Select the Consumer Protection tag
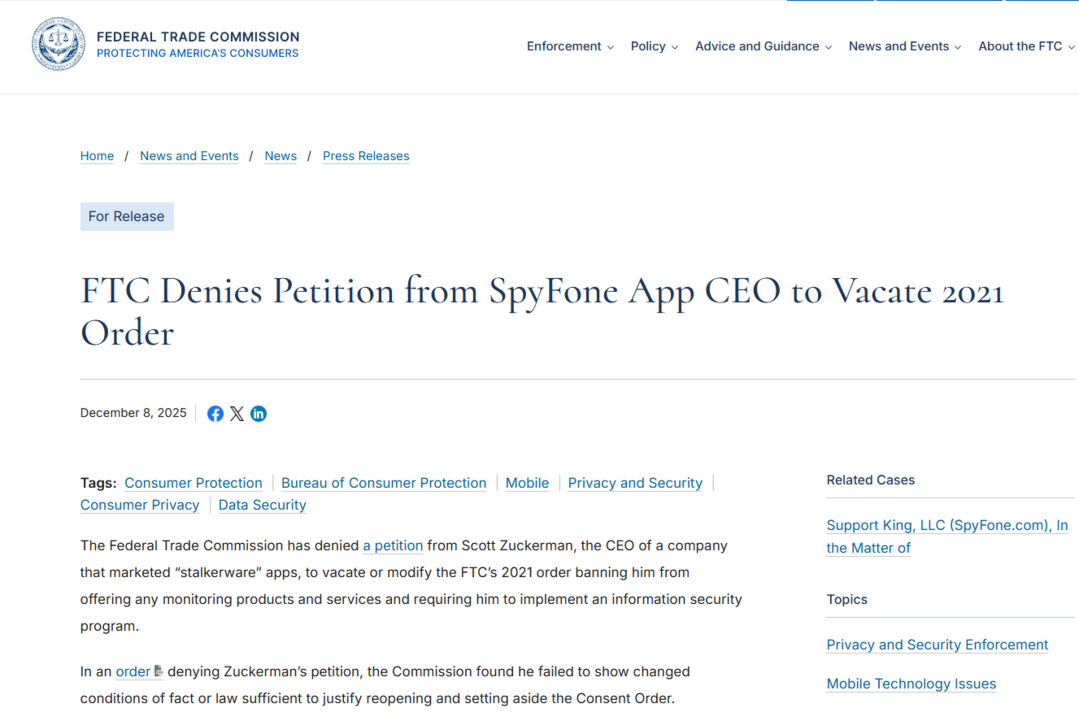Viewport: 1079px width, 721px height. [x=193, y=483]
